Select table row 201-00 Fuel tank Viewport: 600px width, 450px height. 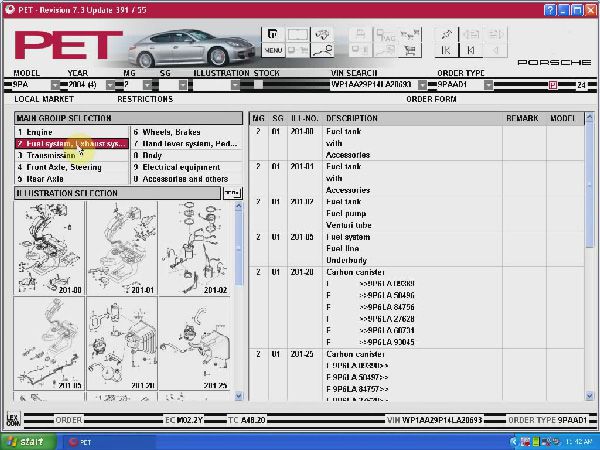[x=416, y=143]
